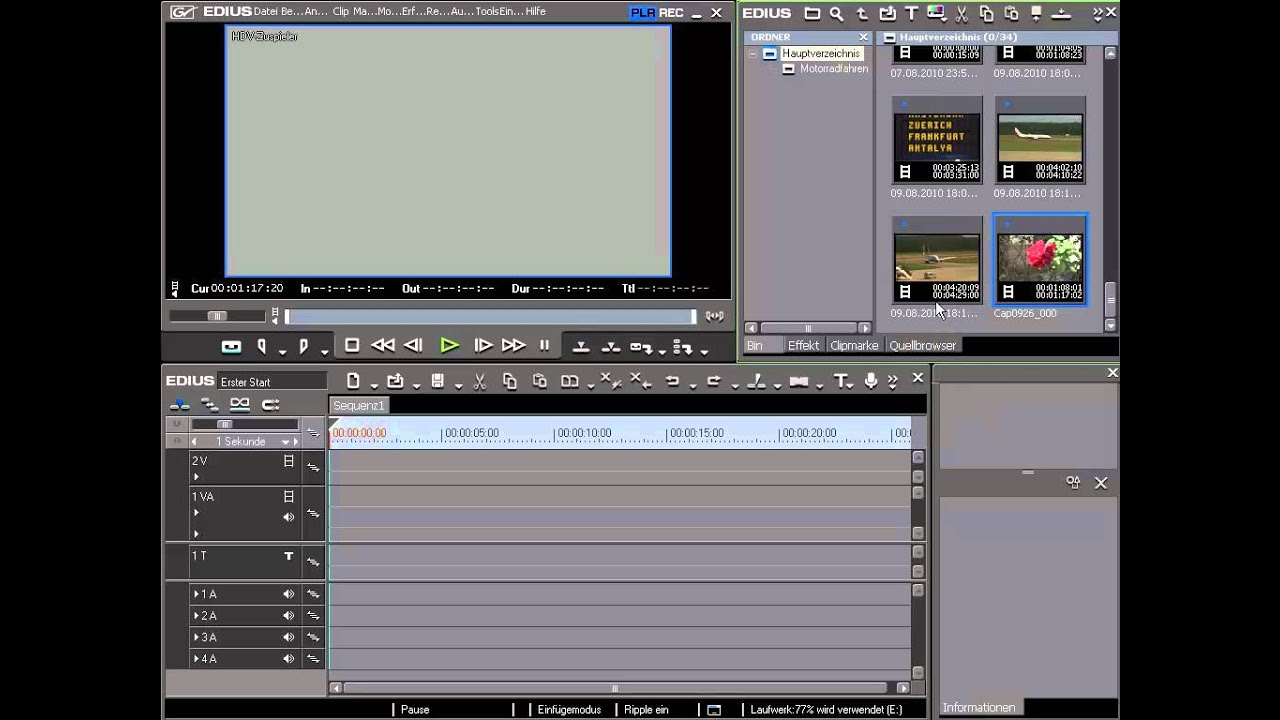The width and height of the screenshot is (1280, 720).
Task: Copy using the timeline toolbar copy icon
Action: [509, 381]
